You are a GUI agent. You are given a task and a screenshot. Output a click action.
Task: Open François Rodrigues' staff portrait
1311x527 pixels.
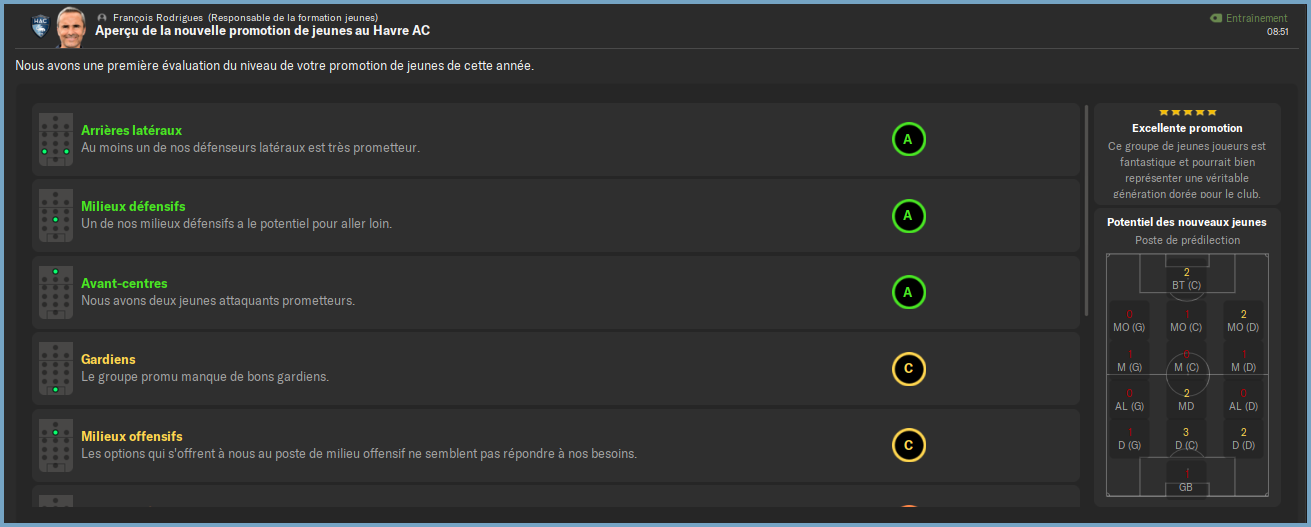click(x=70, y=27)
